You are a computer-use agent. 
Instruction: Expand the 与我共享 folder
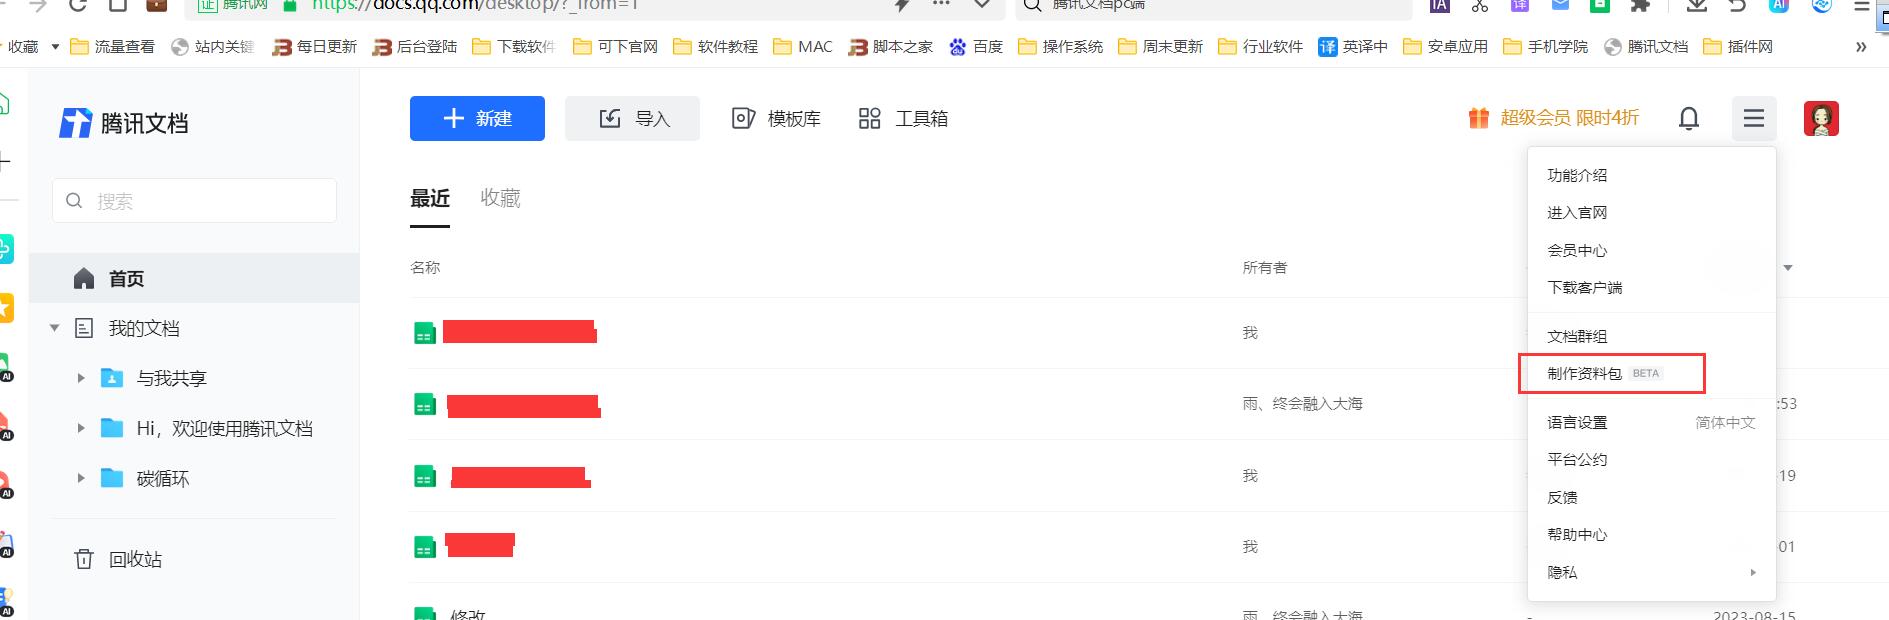tap(81, 378)
